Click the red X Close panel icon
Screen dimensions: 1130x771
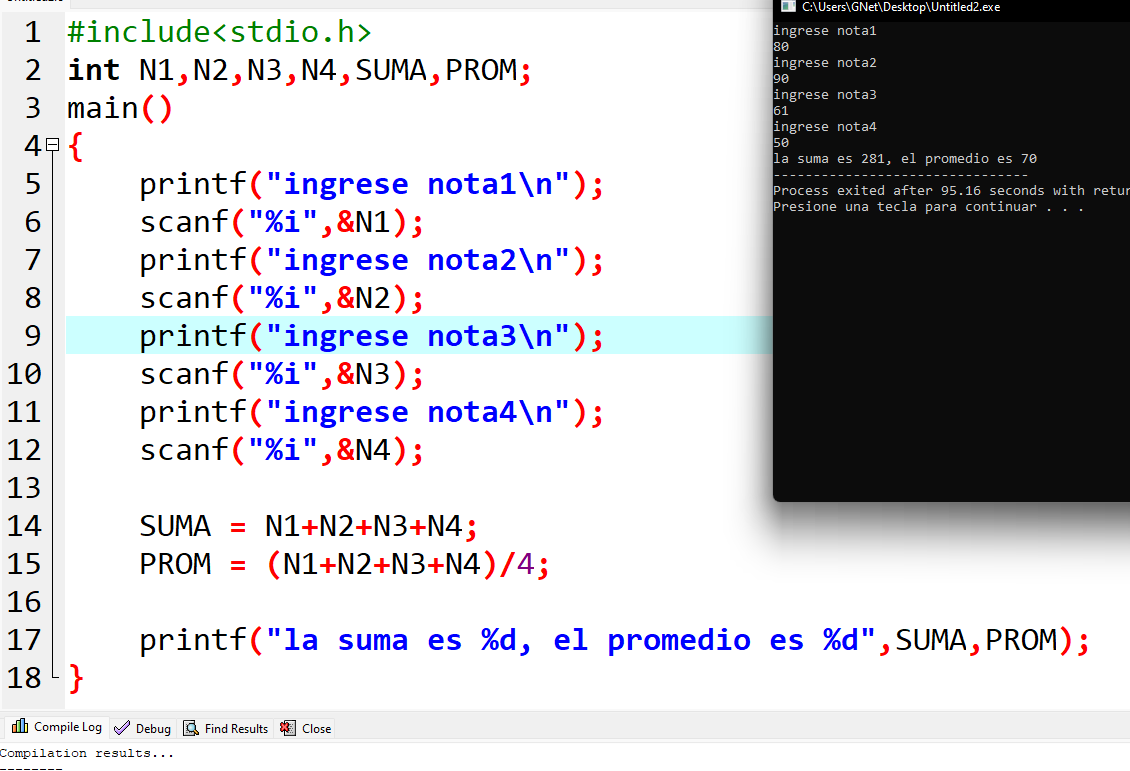point(288,728)
